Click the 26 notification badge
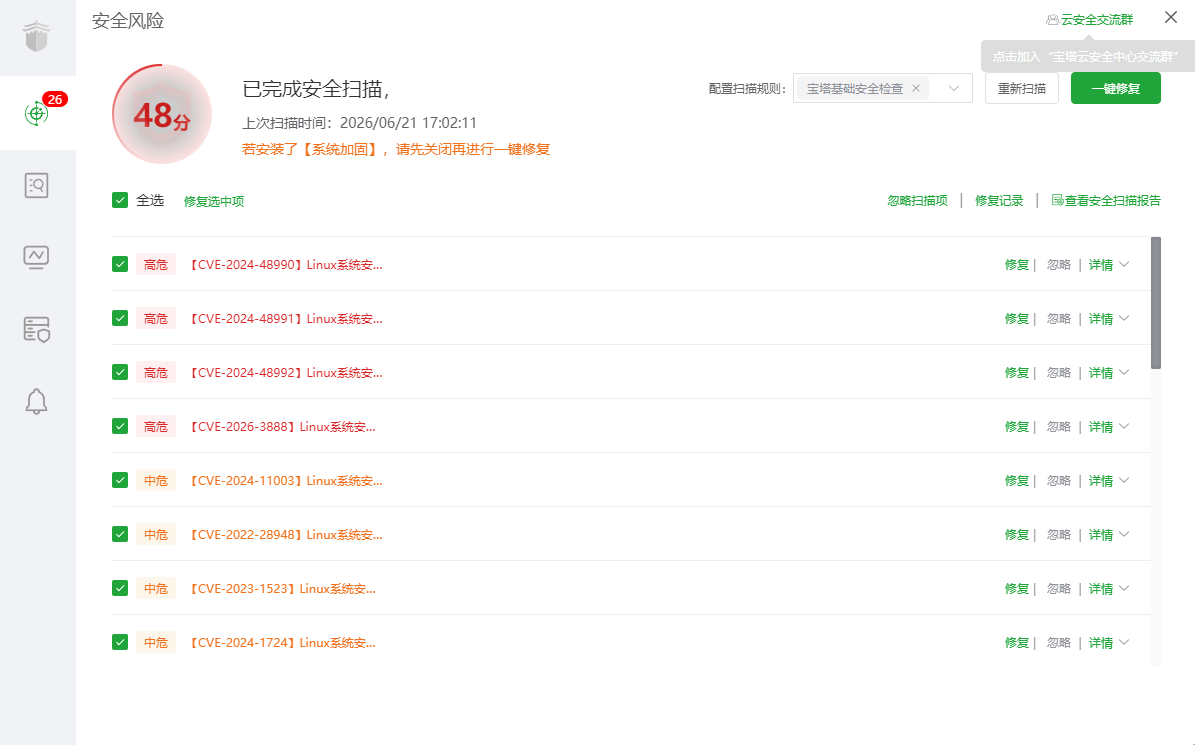Image resolution: width=1195 pixels, height=745 pixels. (x=55, y=99)
